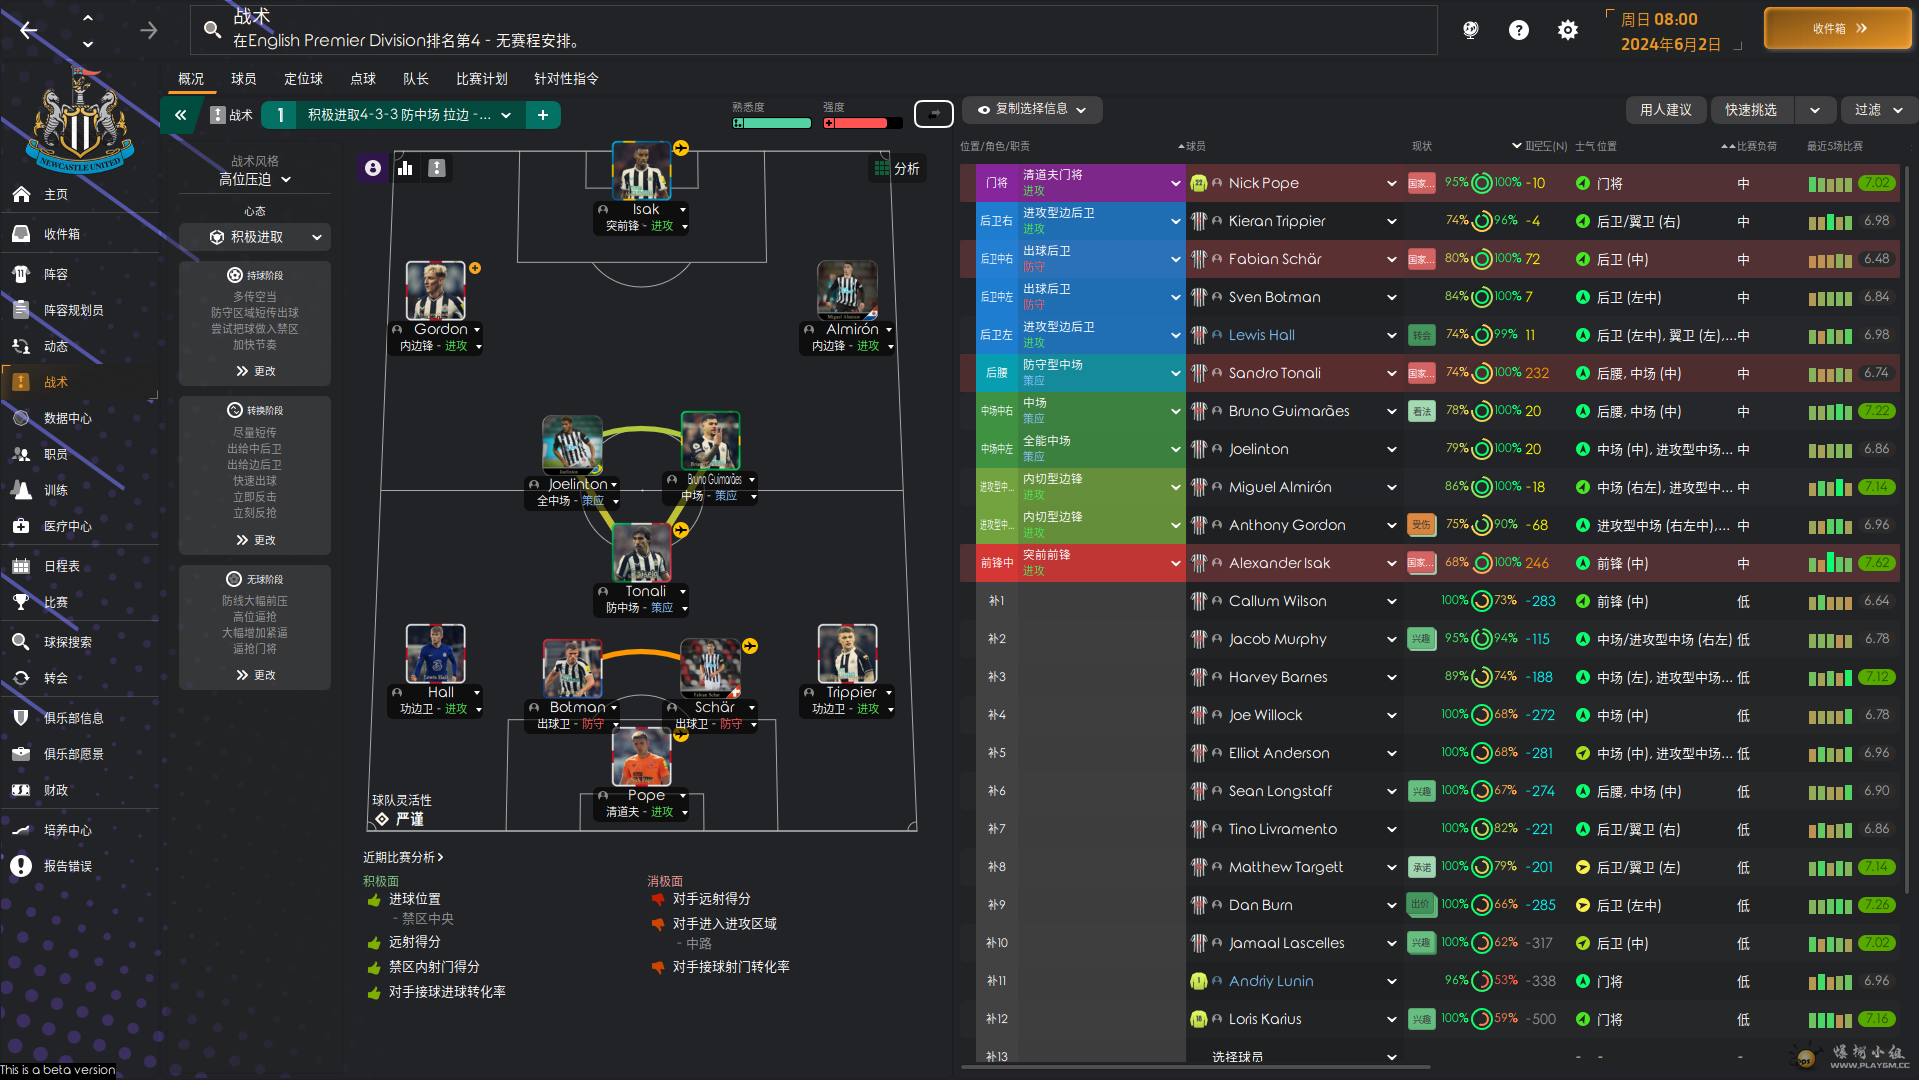Add a new tactic with plus button
This screenshot has height=1080, width=1919.
point(543,115)
